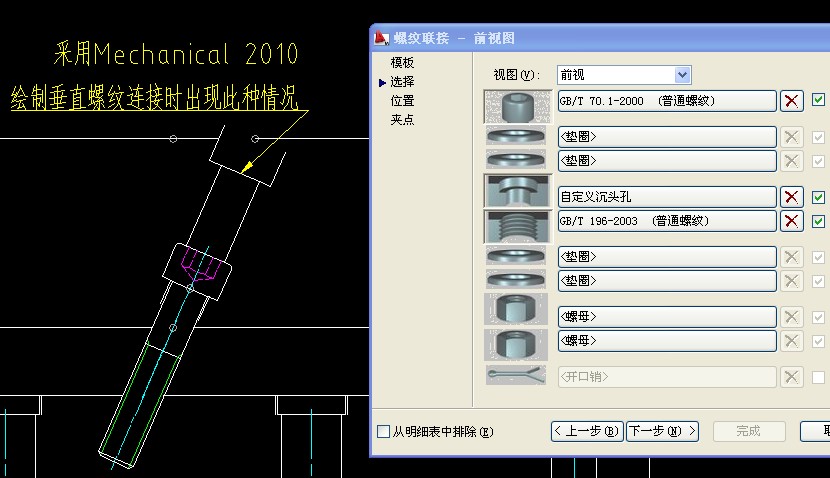Delete the GB/T 196-2003 thread selection
This screenshot has height=478, width=830.
[x=791, y=221]
